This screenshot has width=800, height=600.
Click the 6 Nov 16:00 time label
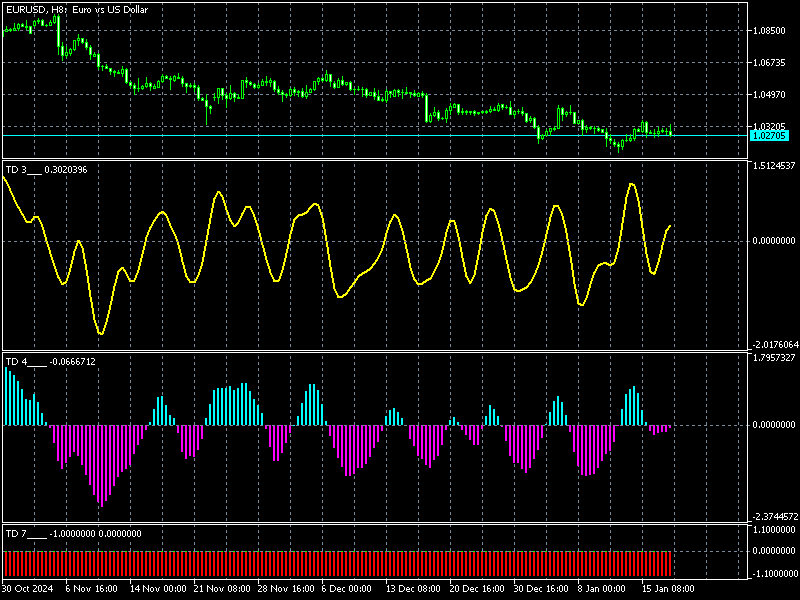91,589
